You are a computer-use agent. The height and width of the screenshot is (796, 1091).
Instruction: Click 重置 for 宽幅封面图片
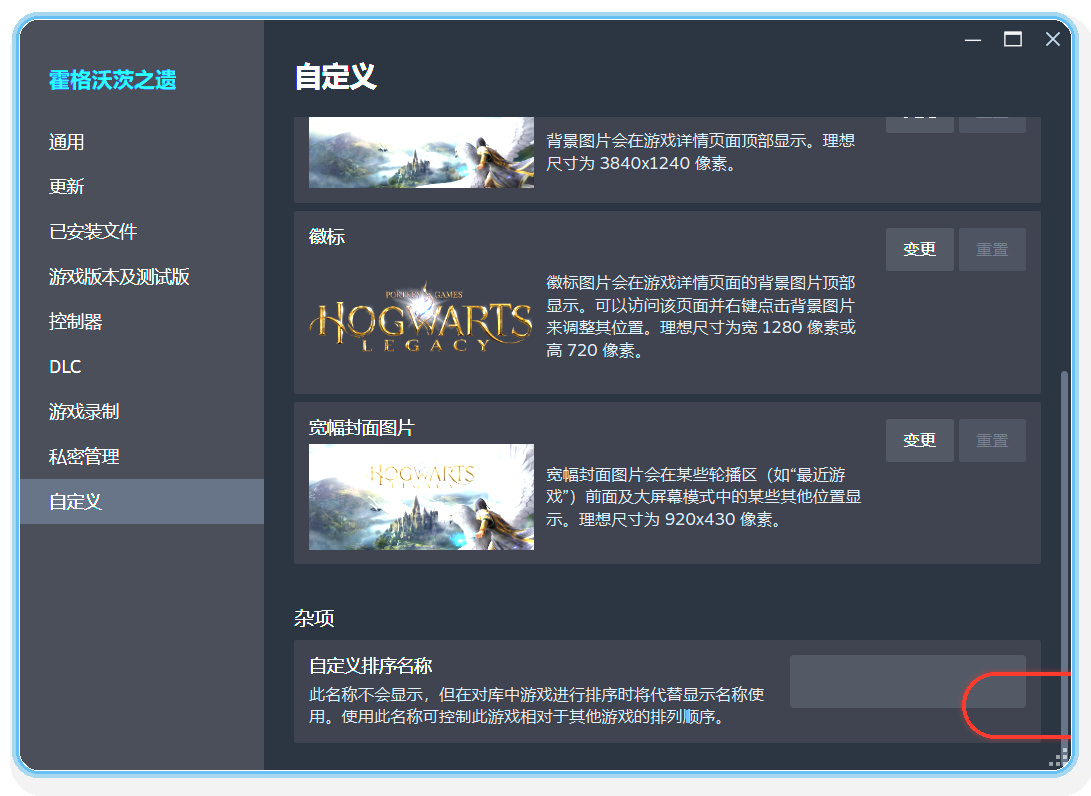pos(992,440)
